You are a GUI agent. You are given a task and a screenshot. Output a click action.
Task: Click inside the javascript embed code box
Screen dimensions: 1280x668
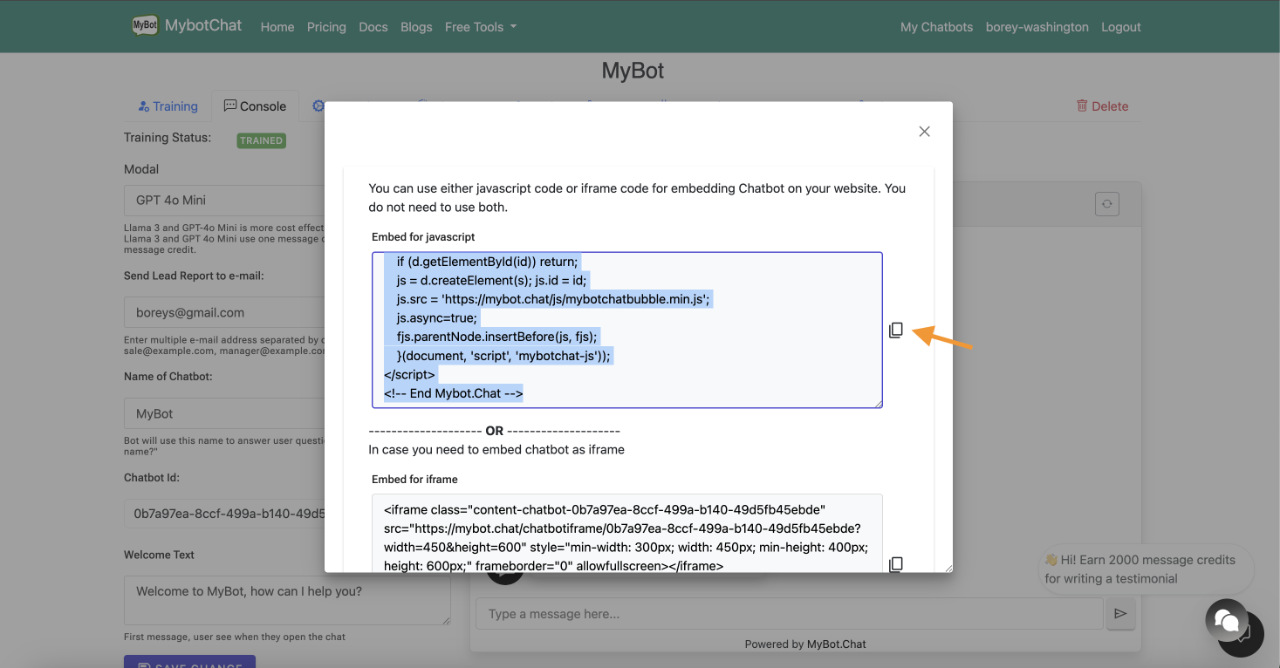627,330
